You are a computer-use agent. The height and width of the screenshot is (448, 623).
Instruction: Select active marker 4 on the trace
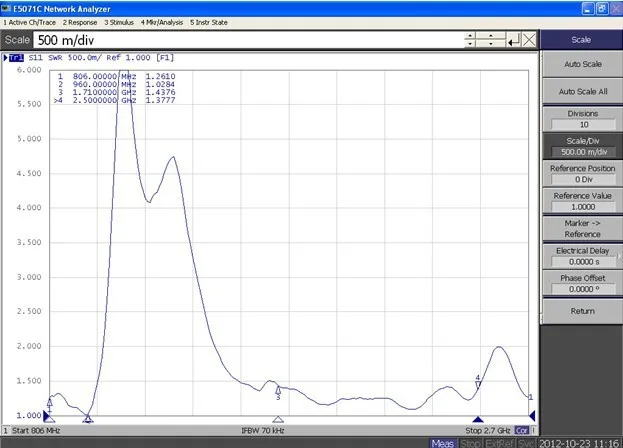click(x=478, y=384)
